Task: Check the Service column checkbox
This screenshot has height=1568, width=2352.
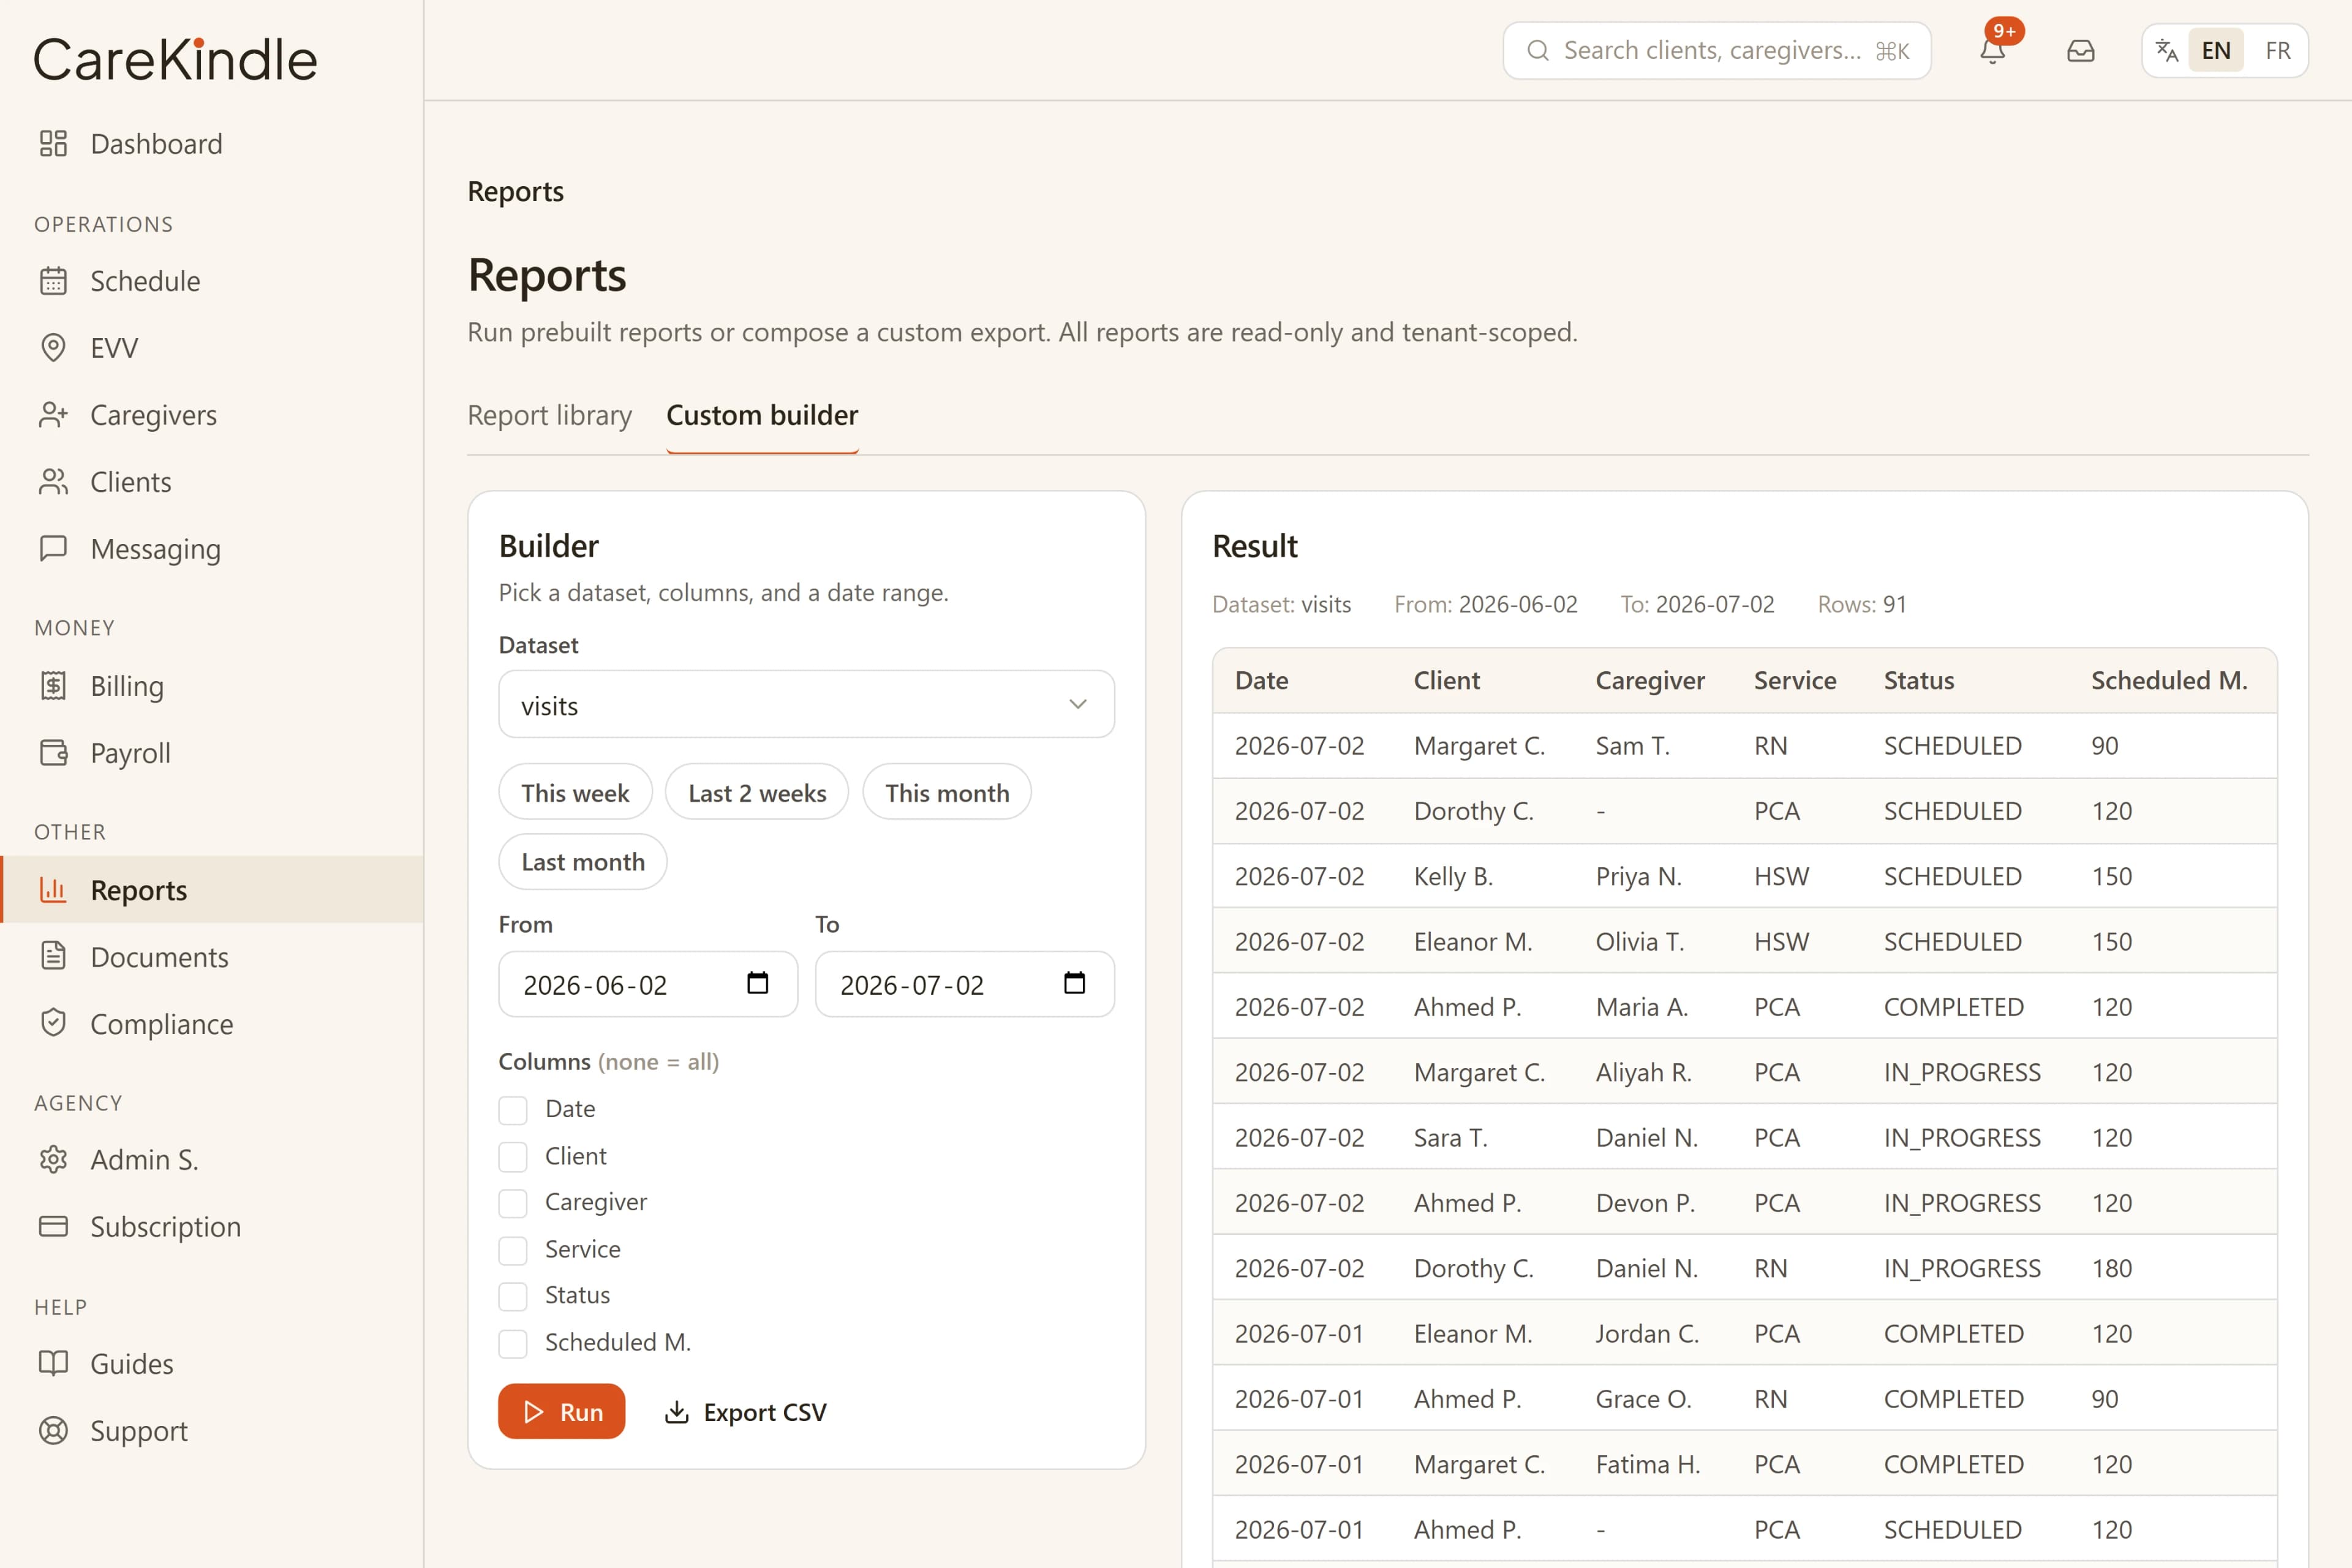Action: (513, 1250)
